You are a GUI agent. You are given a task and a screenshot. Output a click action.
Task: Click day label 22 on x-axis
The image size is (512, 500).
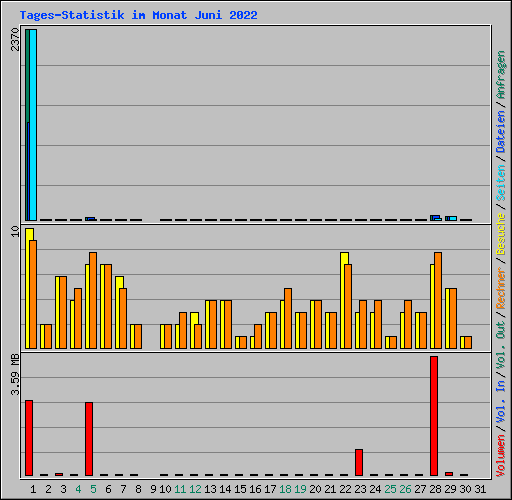(x=345, y=489)
